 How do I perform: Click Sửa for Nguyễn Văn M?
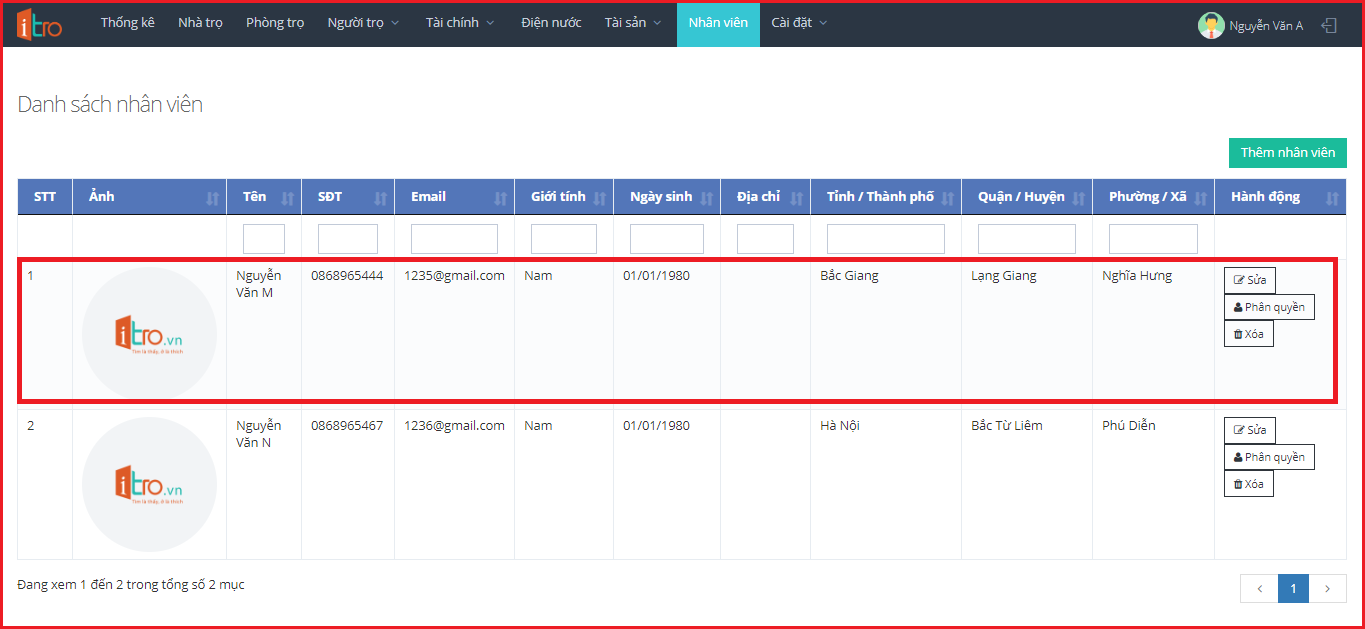click(1249, 281)
